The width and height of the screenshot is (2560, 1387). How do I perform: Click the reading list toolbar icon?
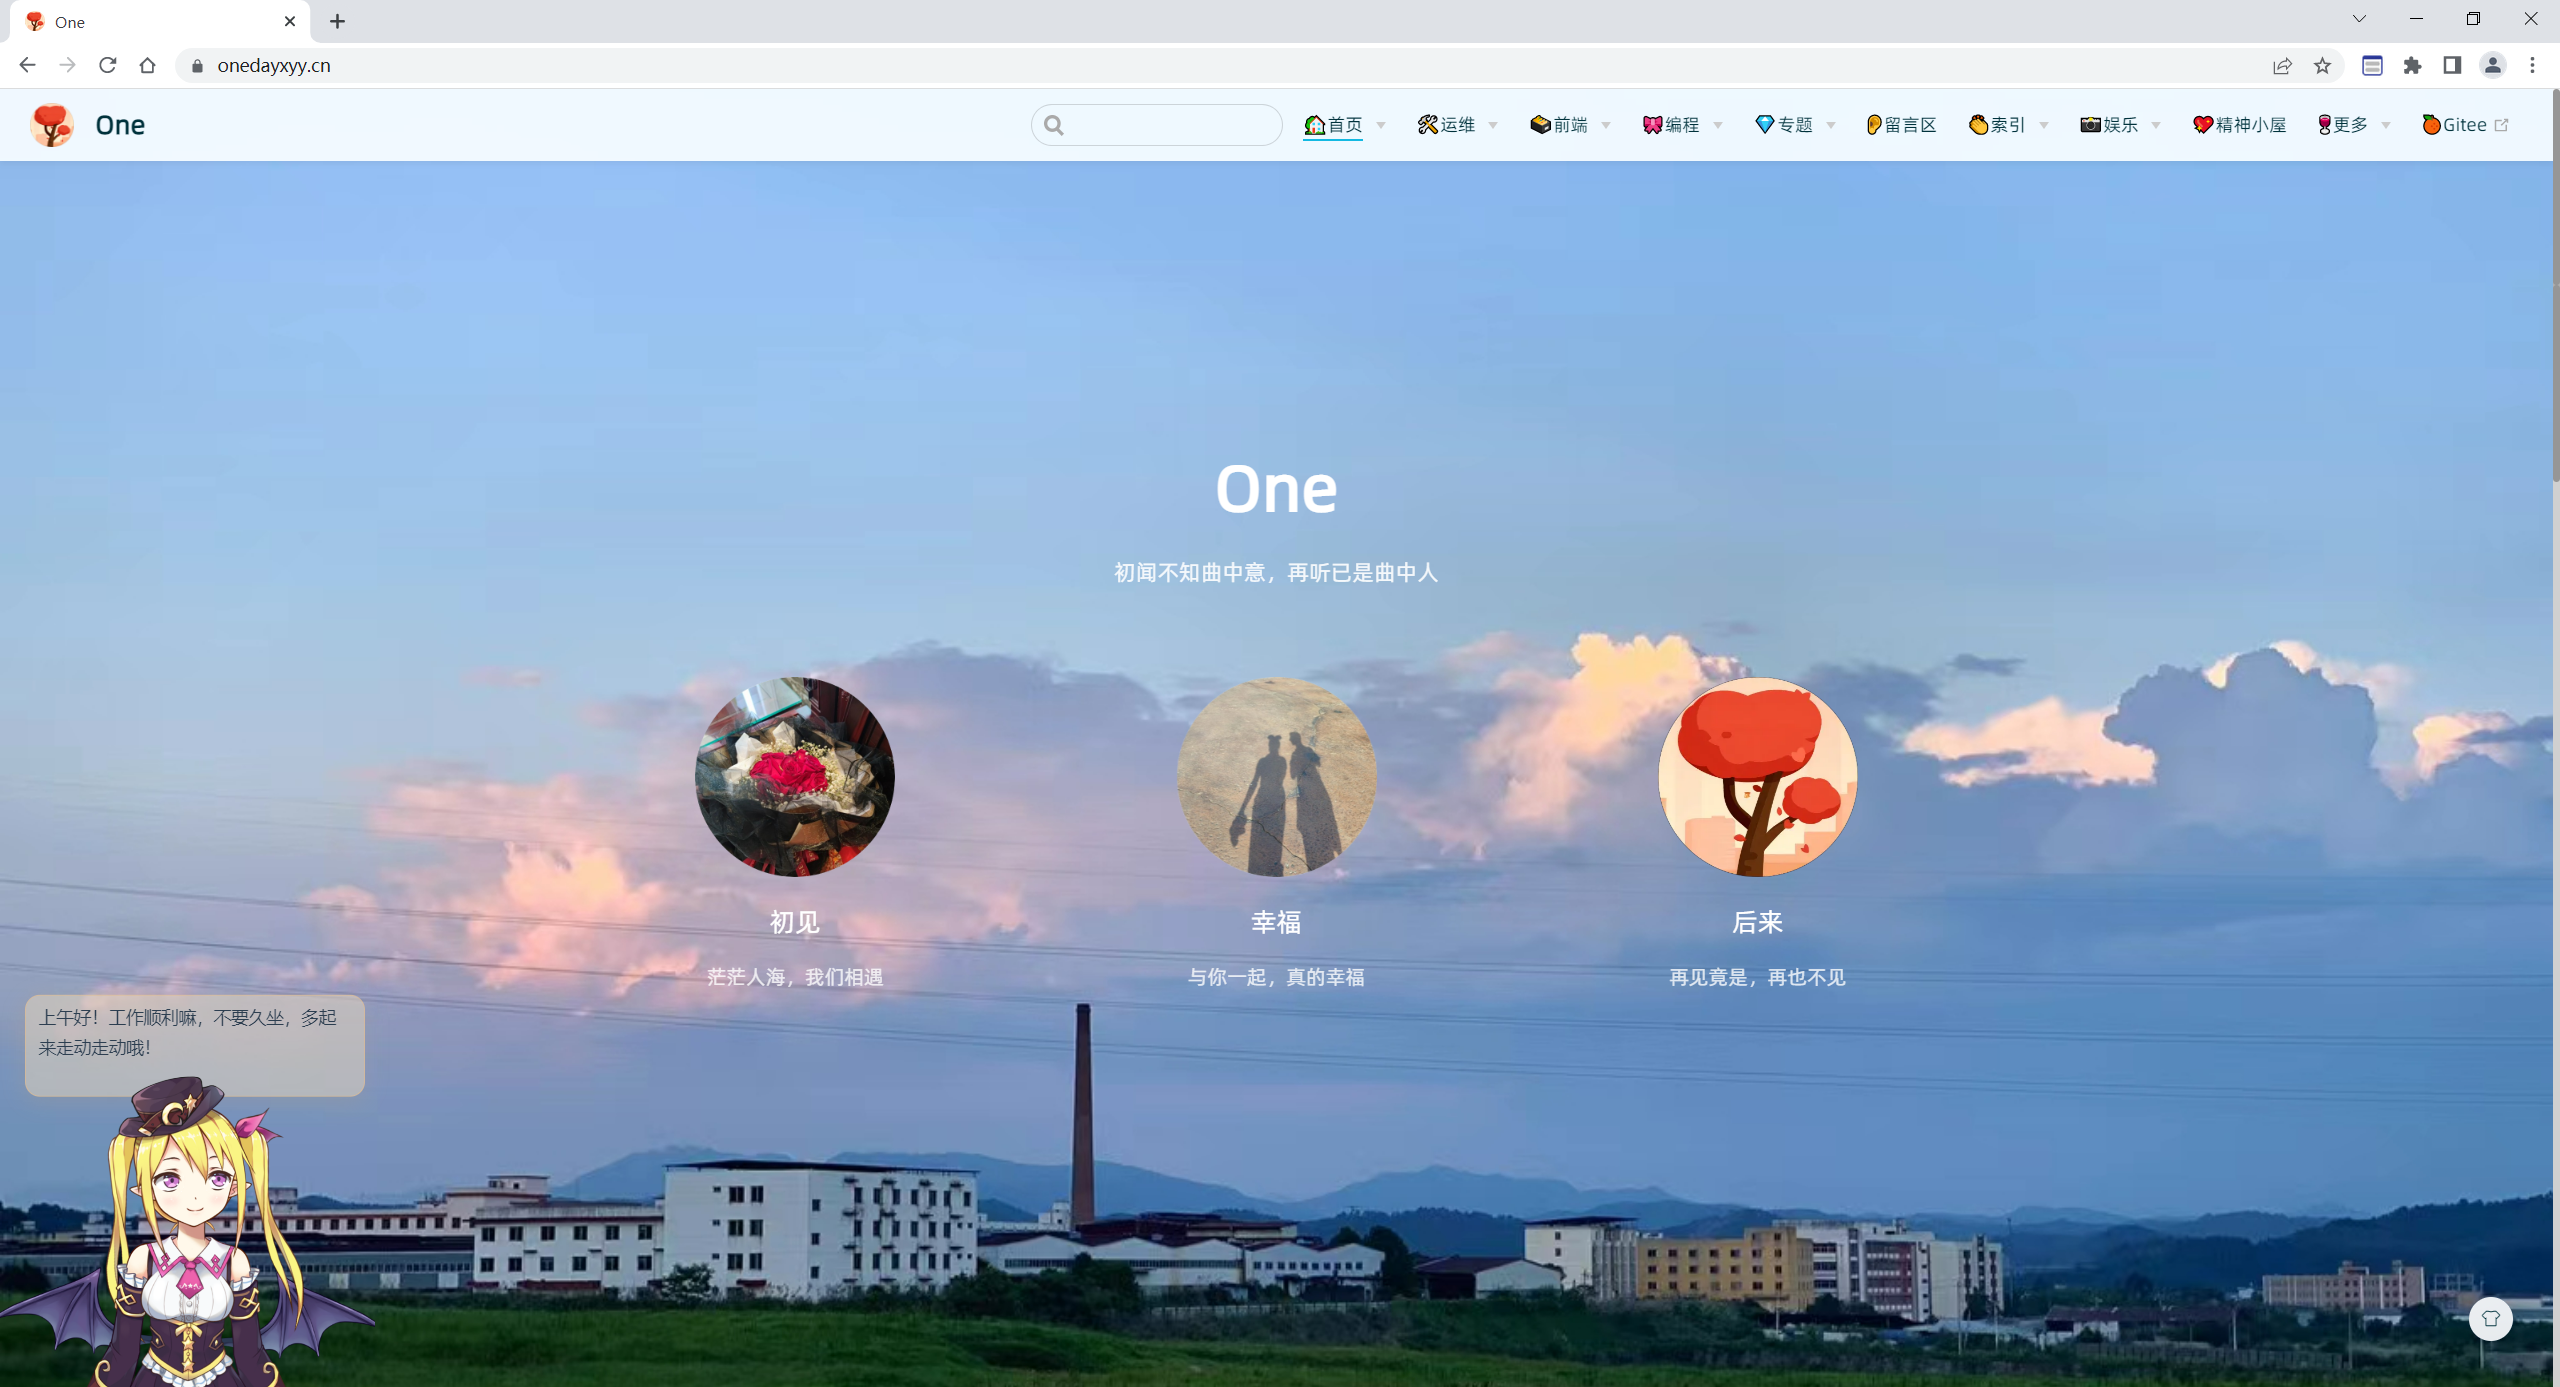(x=2372, y=66)
